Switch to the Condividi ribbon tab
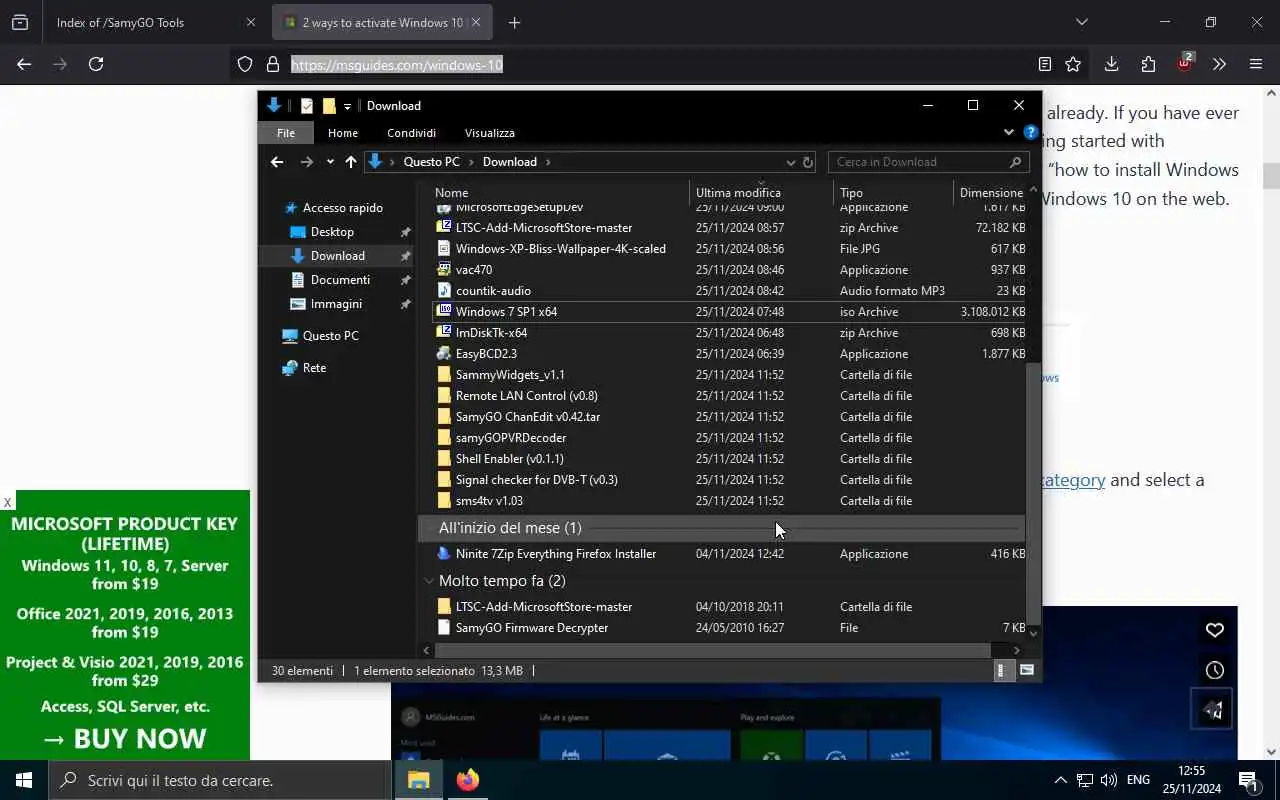Image resolution: width=1280 pixels, height=800 pixels. 412,133
